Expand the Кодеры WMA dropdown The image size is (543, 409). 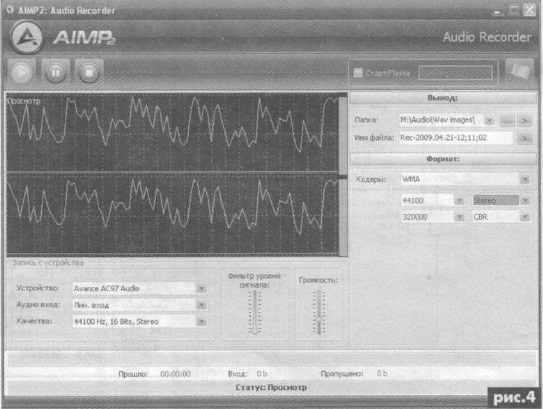click(525, 179)
